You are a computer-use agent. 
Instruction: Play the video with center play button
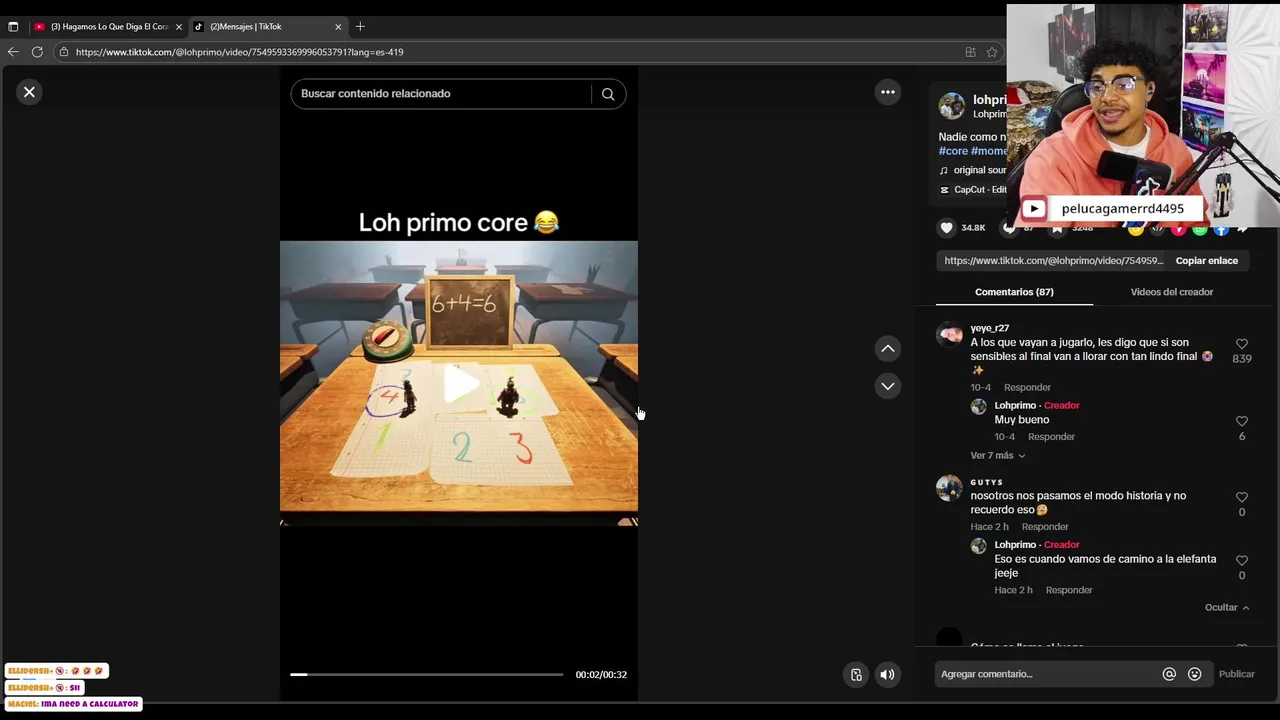pyautogui.click(x=459, y=385)
